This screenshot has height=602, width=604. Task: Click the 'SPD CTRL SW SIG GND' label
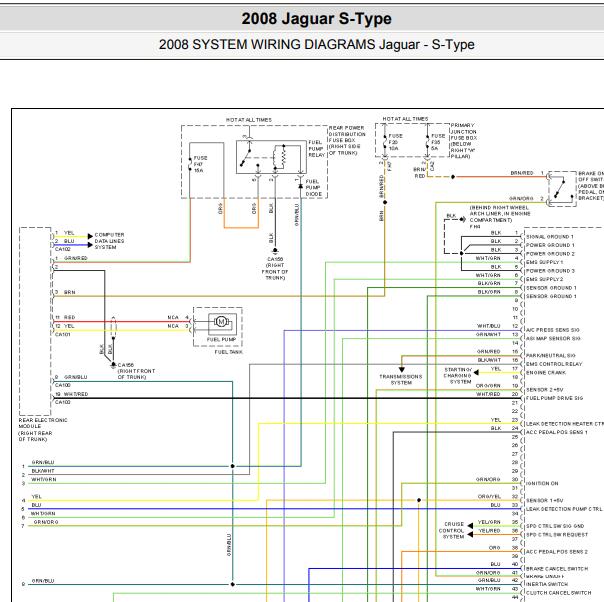coord(555,526)
